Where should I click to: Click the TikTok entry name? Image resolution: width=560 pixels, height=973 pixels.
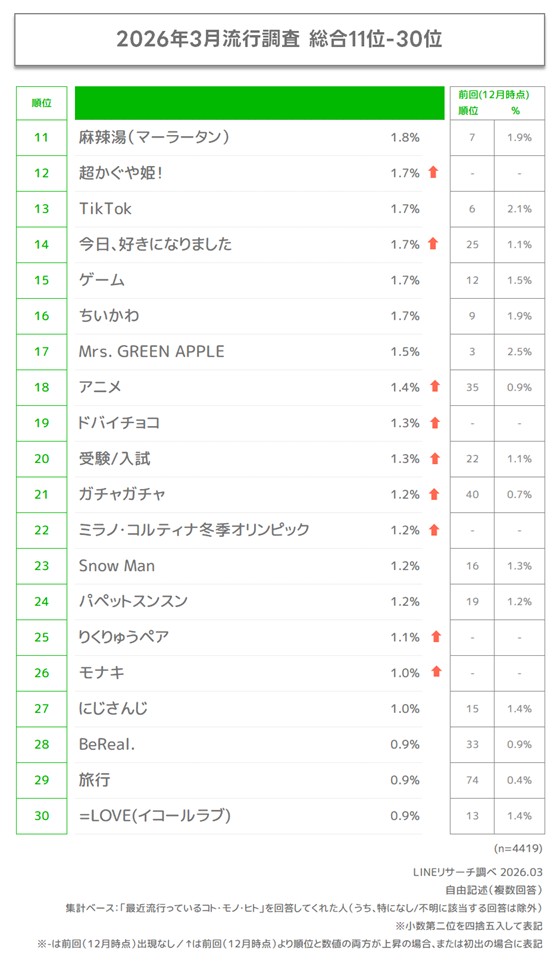105,208
